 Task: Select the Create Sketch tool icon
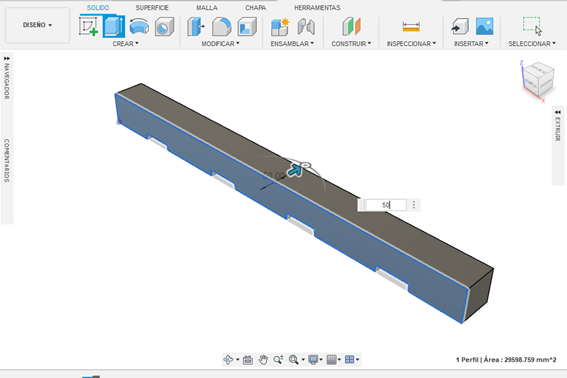[89, 26]
